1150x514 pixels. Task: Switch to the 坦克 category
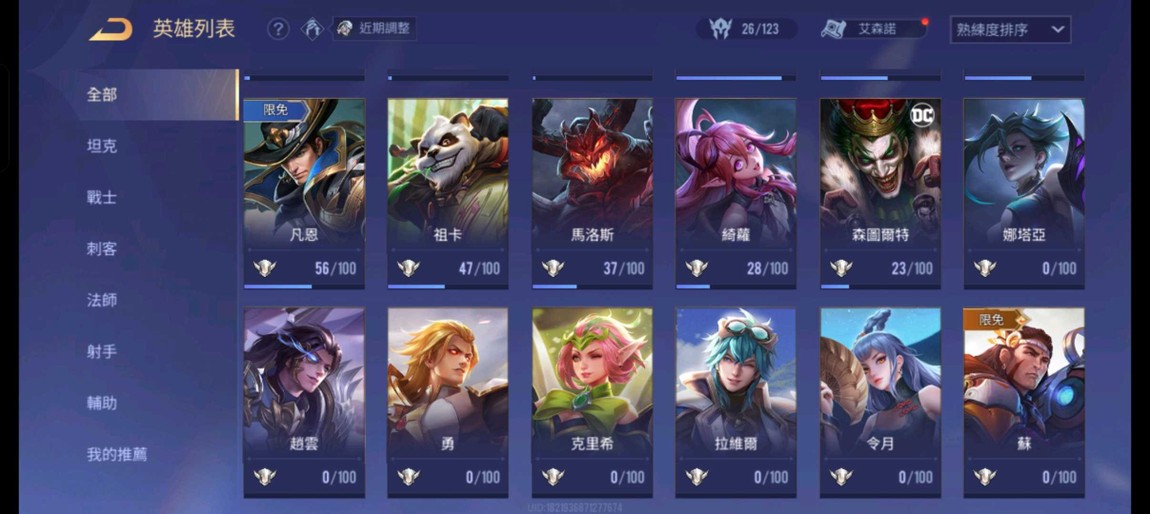tap(102, 146)
